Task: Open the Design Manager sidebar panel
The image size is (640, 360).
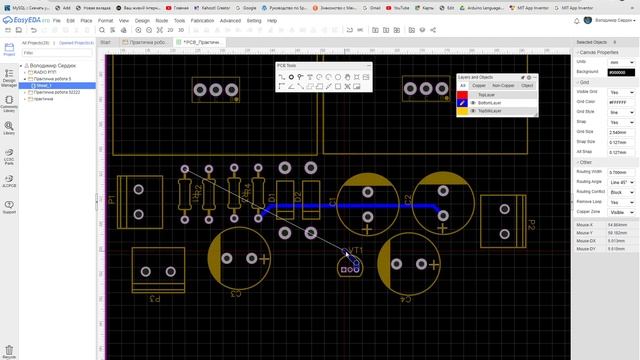Action: tap(9, 78)
